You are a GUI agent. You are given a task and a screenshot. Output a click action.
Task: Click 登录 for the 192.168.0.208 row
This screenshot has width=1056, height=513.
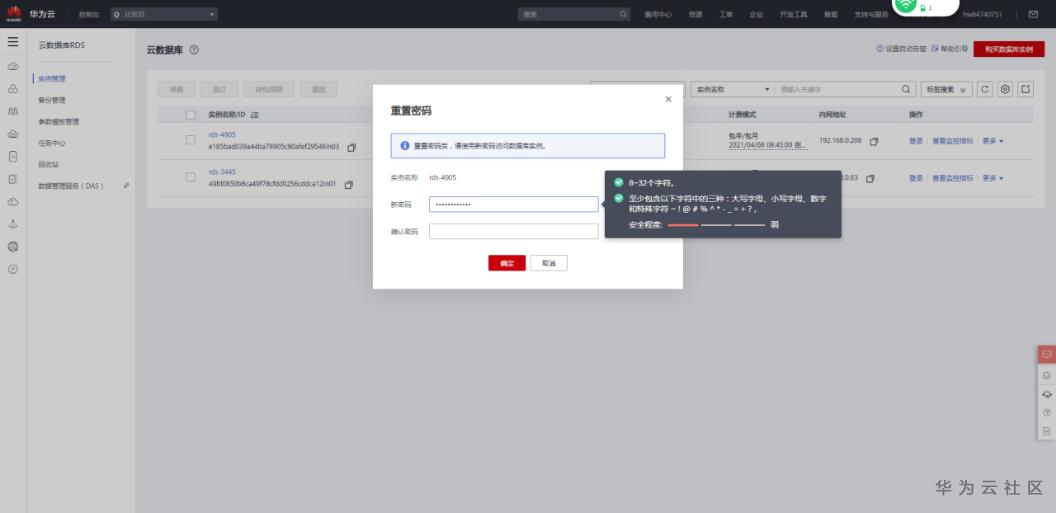[916, 141]
